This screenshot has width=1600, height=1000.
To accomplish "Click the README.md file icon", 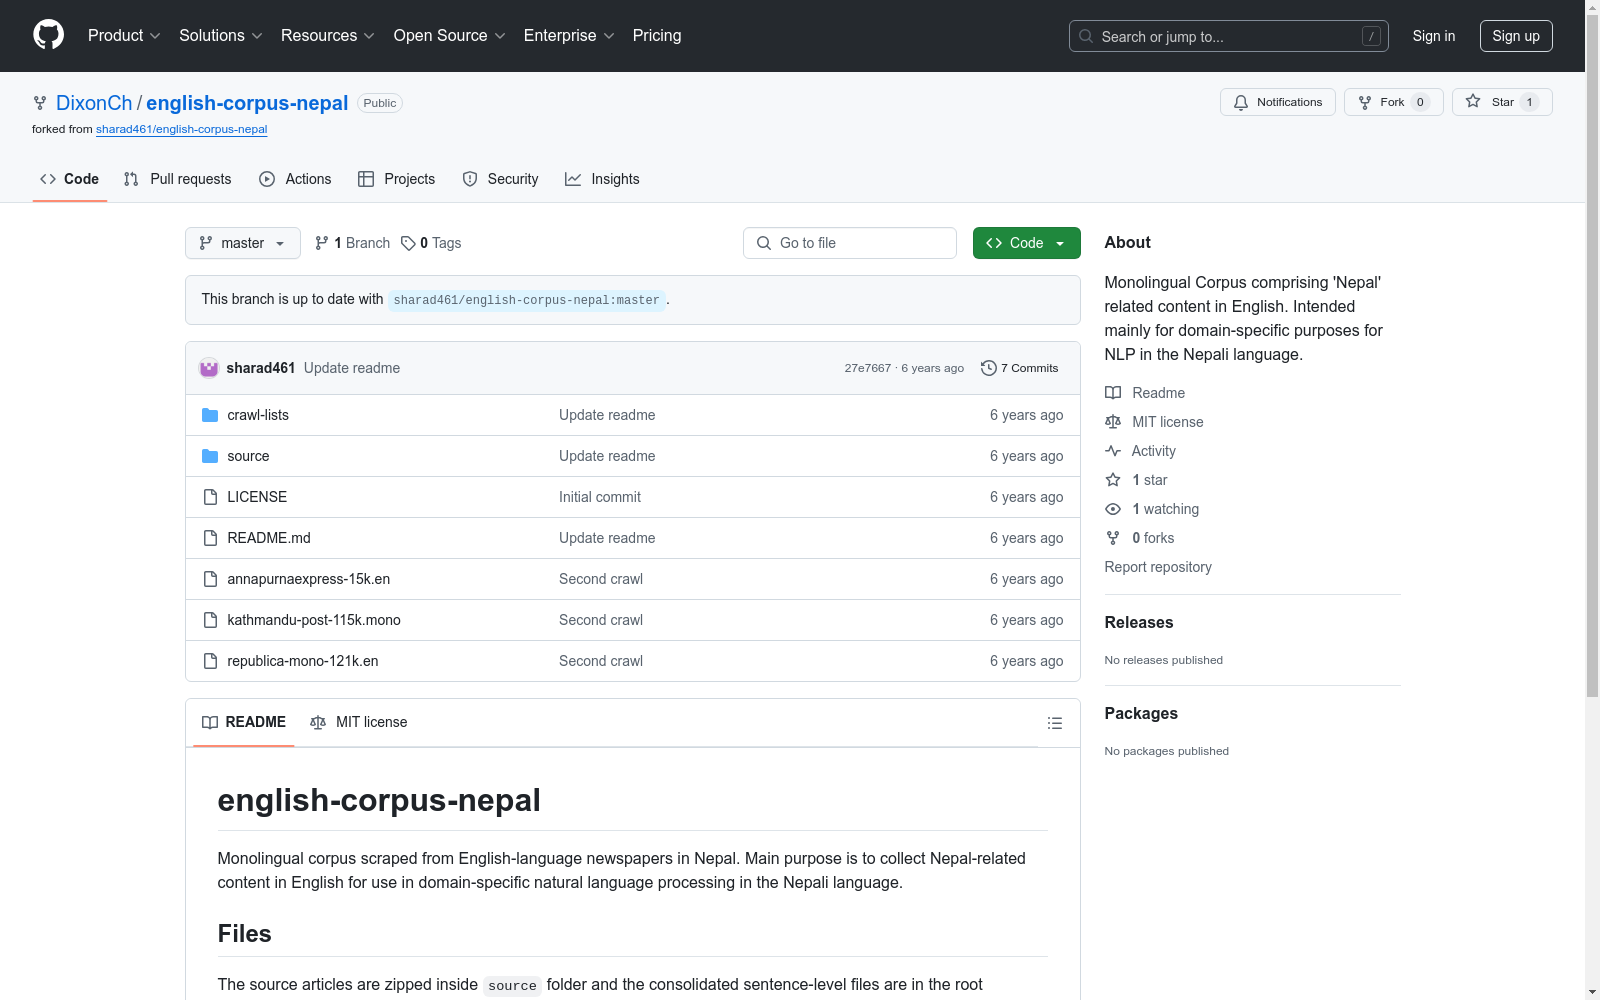I will [x=210, y=538].
